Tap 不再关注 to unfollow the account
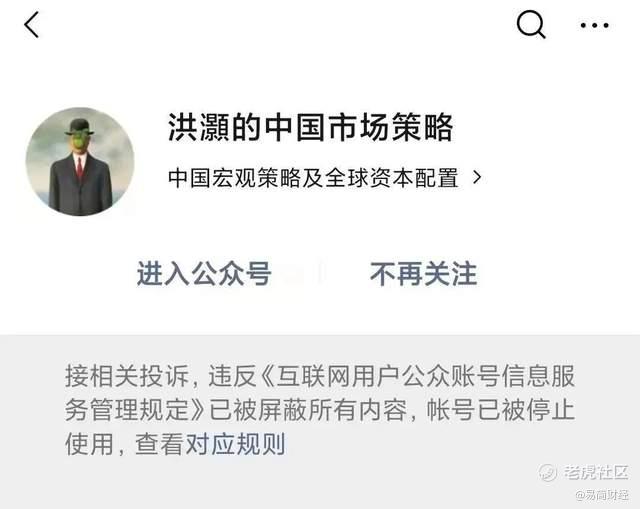Screen dimensions: 640x509 (424, 273)
